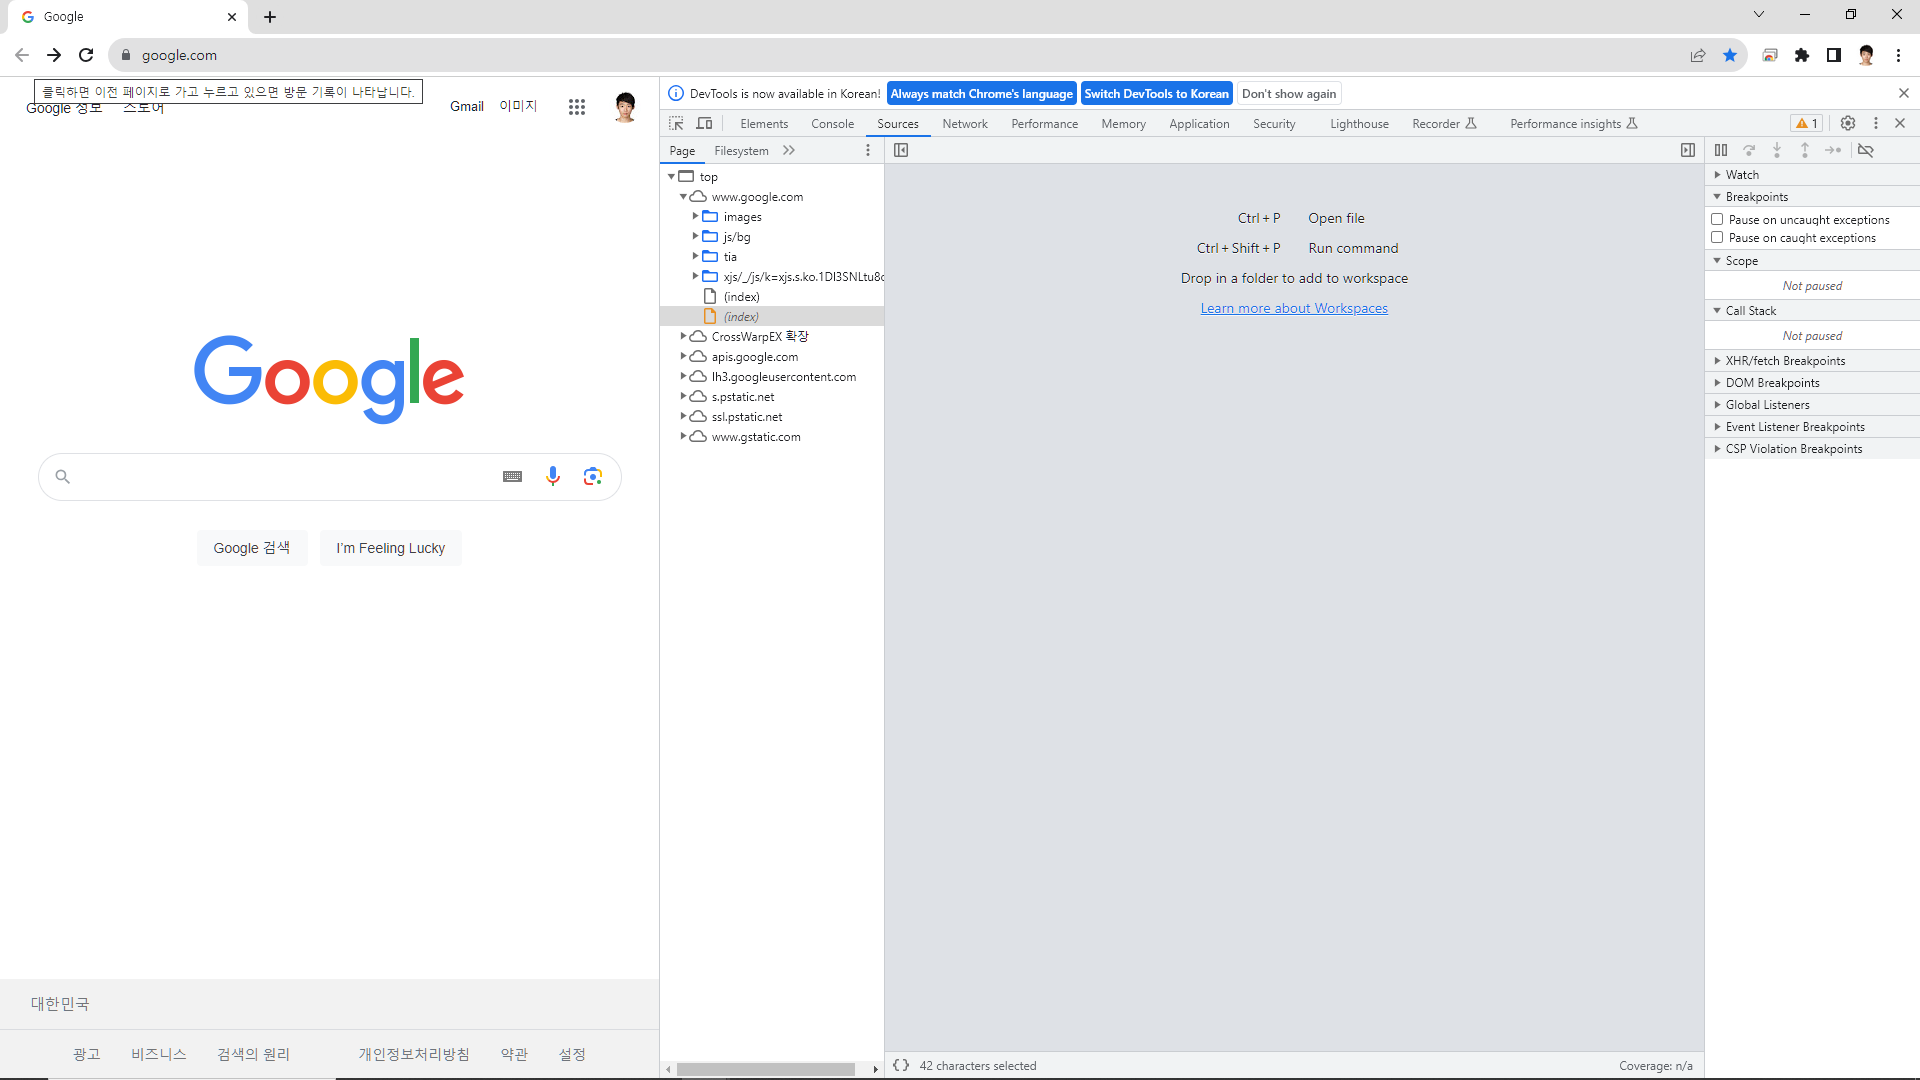The image size is (1920, 1080).
Task: Toggle the device toolbar icon
Action: (704, 123)
